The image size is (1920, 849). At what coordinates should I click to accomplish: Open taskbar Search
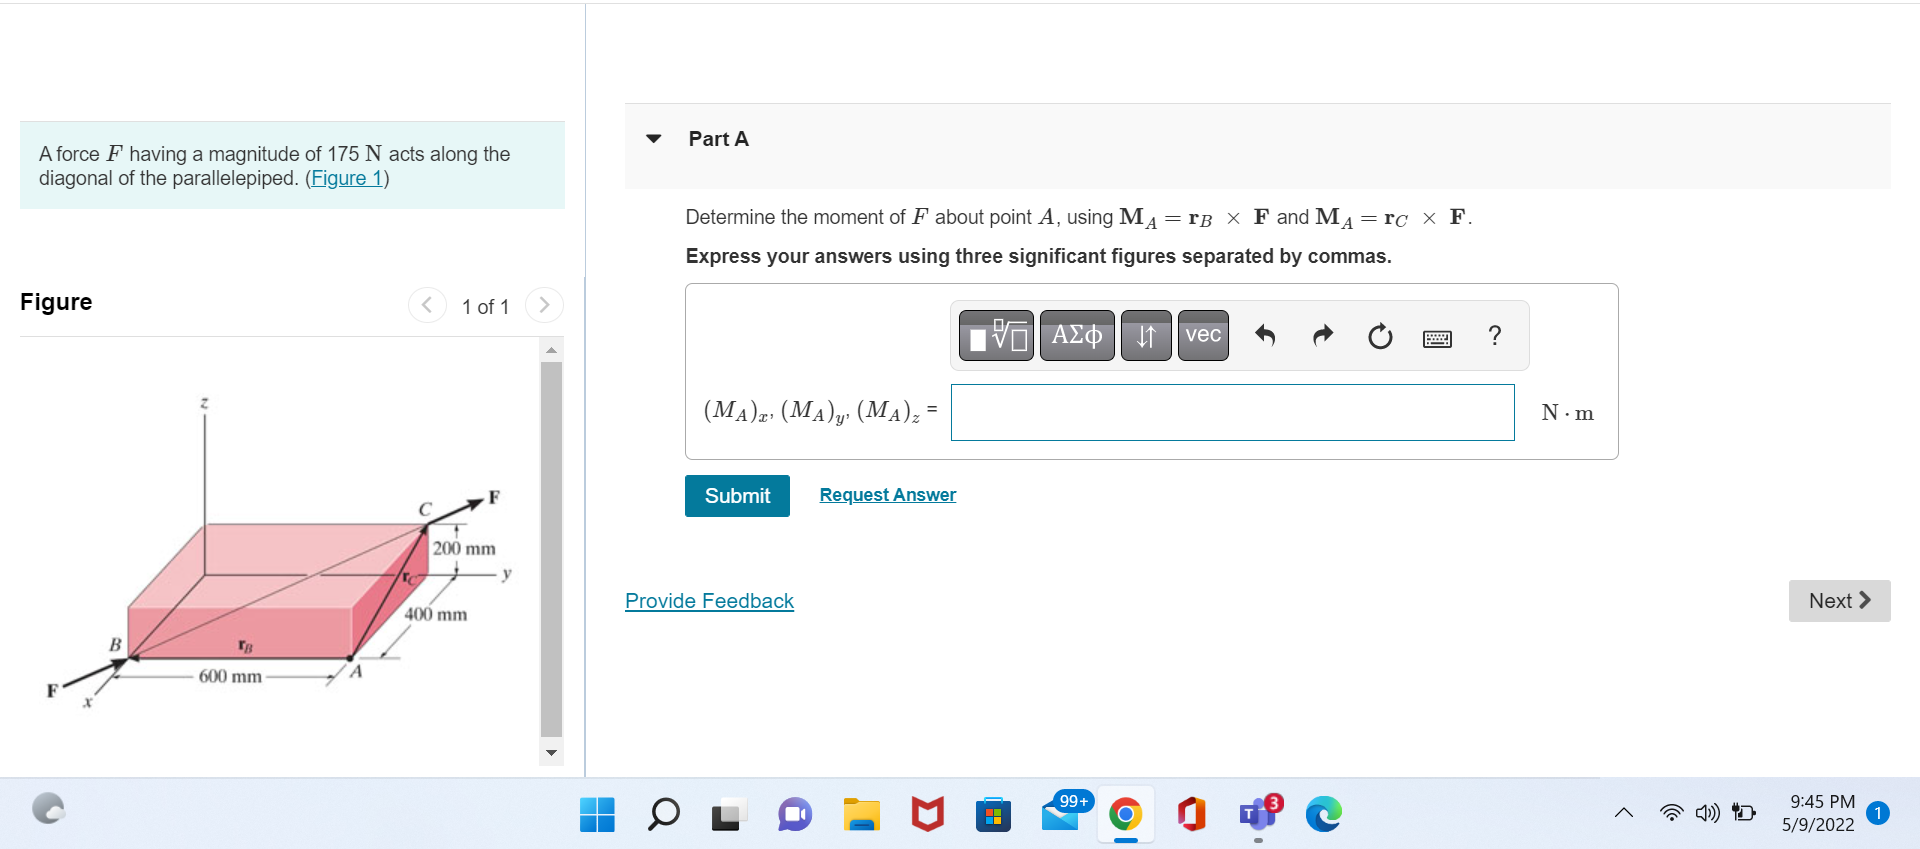tap(663, 814)
